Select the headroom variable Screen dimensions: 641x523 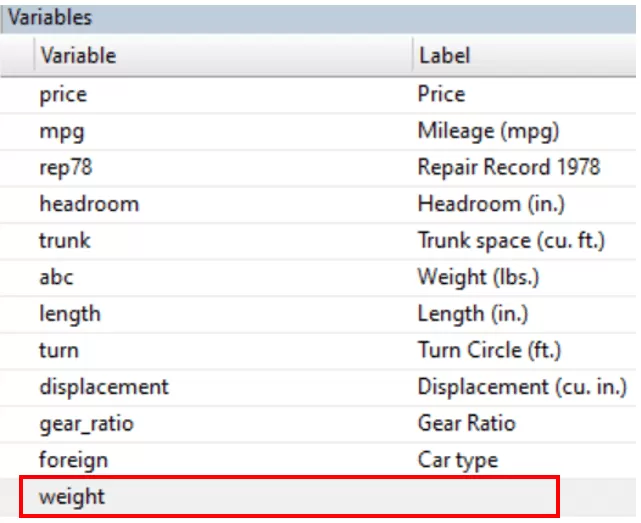[x=89, y=204]
